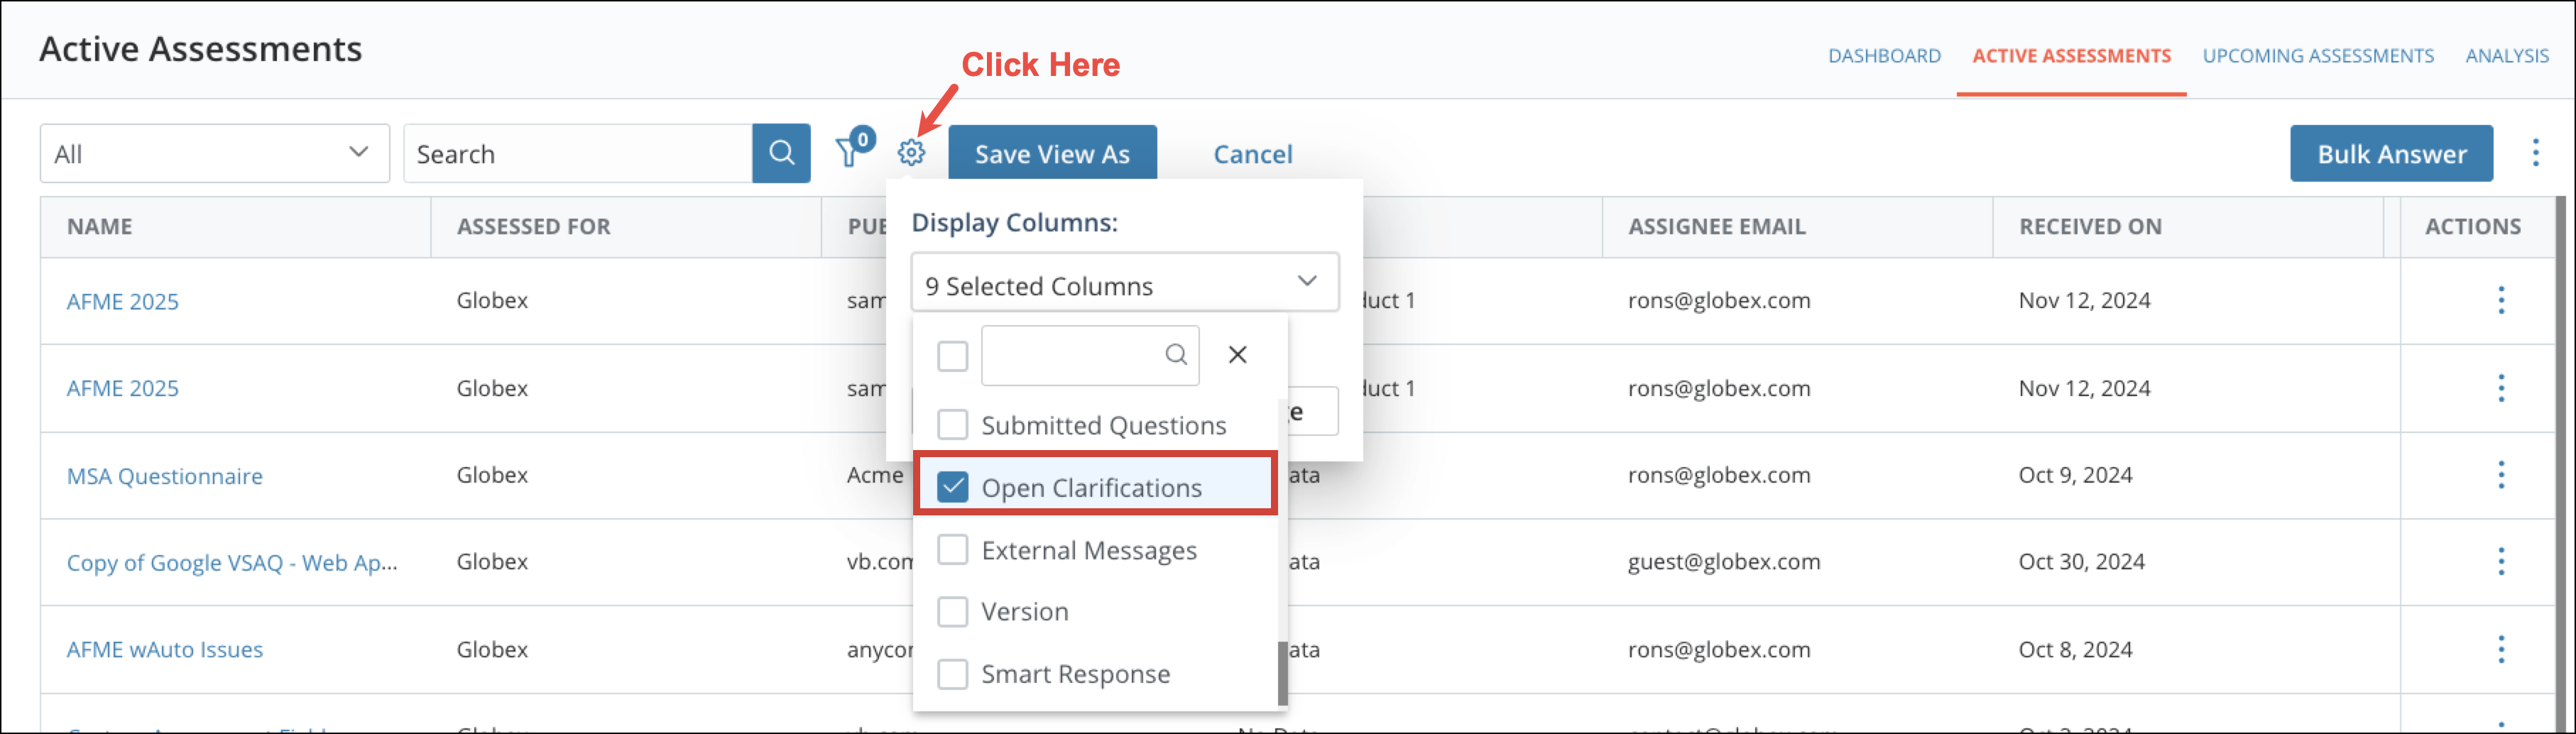This screenshot has width=2576, height=734.
Task: Expand the All view dropdown
Action: (x=214, y=153)
